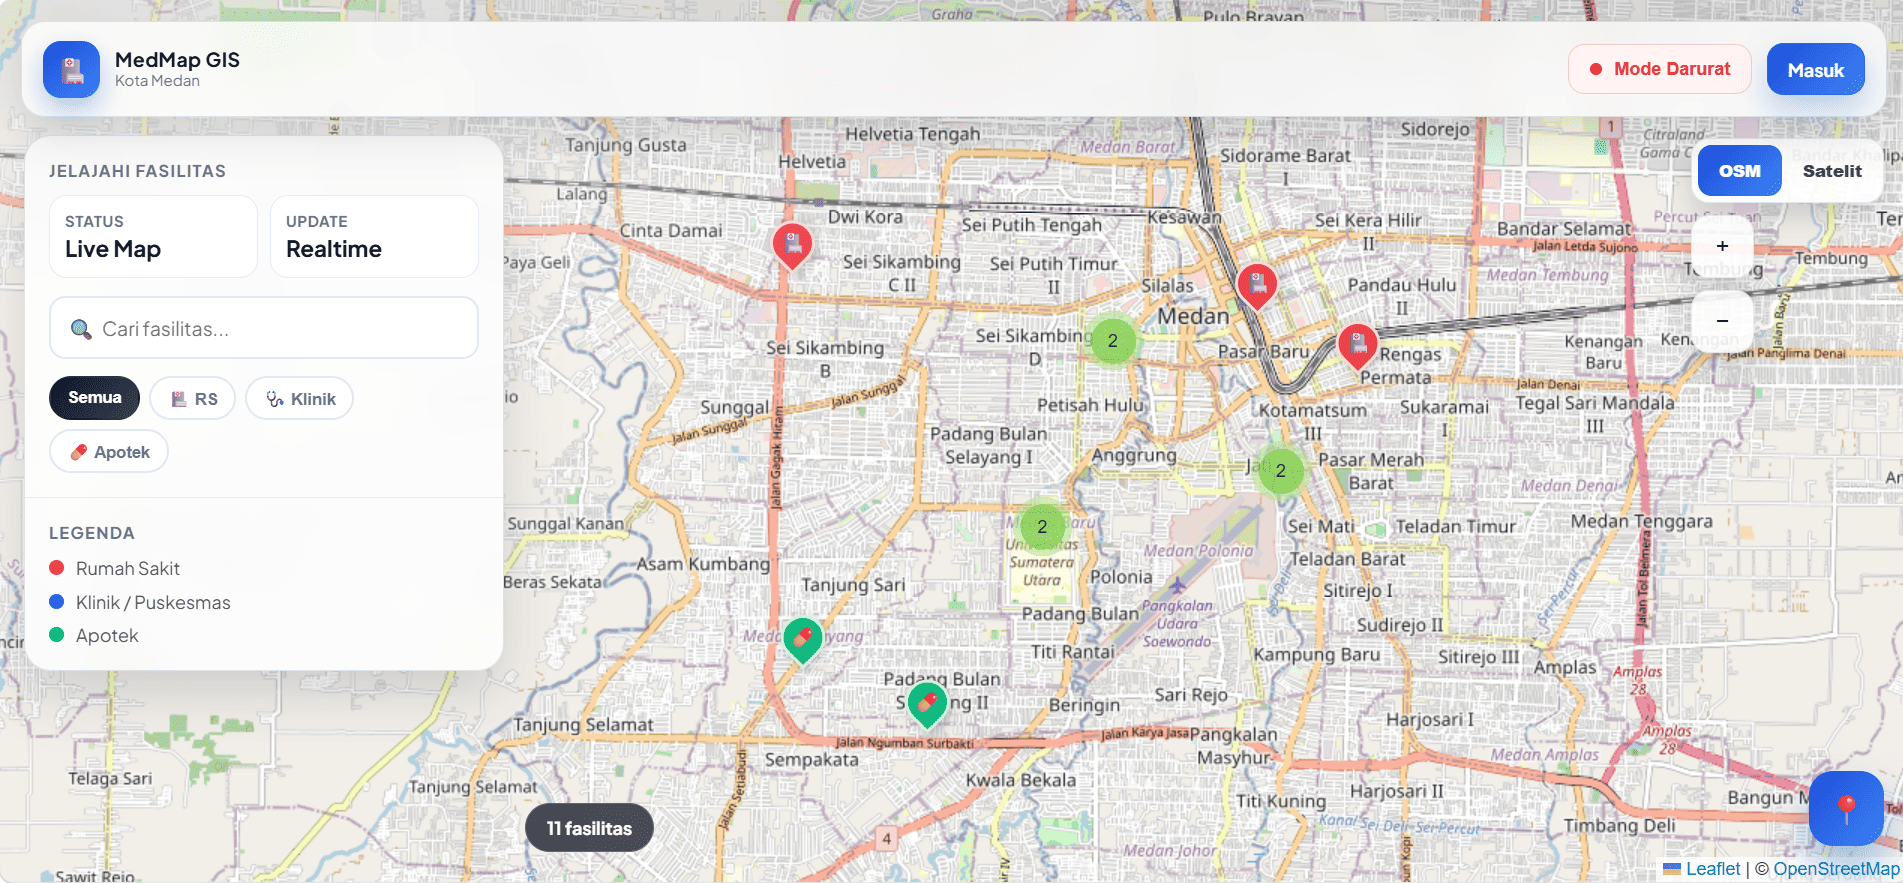Activate Mode Darurat emergency button
1903x883 pixels.
pyautogui.click(x=1659, y=69)
